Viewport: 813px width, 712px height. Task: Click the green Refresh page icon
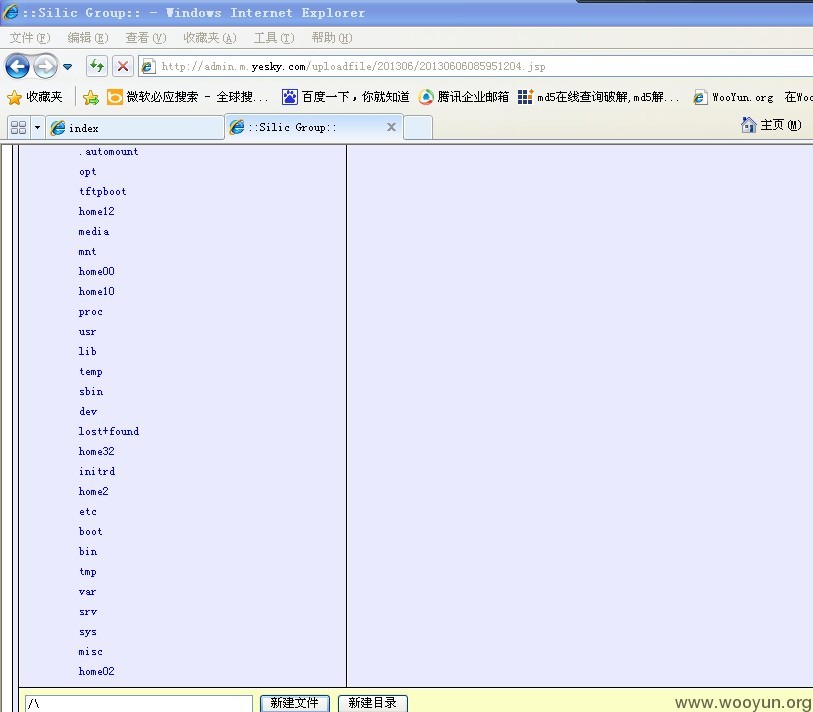[x=97, y=66]
